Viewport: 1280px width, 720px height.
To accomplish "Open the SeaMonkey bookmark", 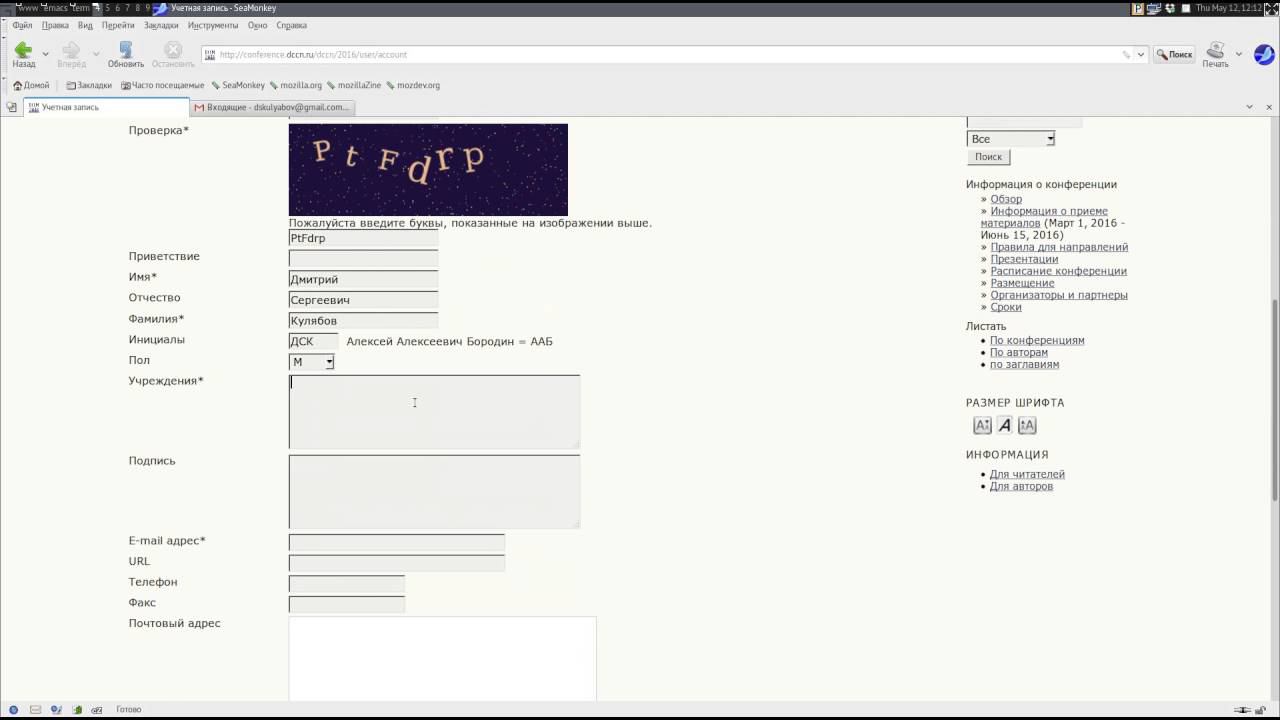I will 238,85.
